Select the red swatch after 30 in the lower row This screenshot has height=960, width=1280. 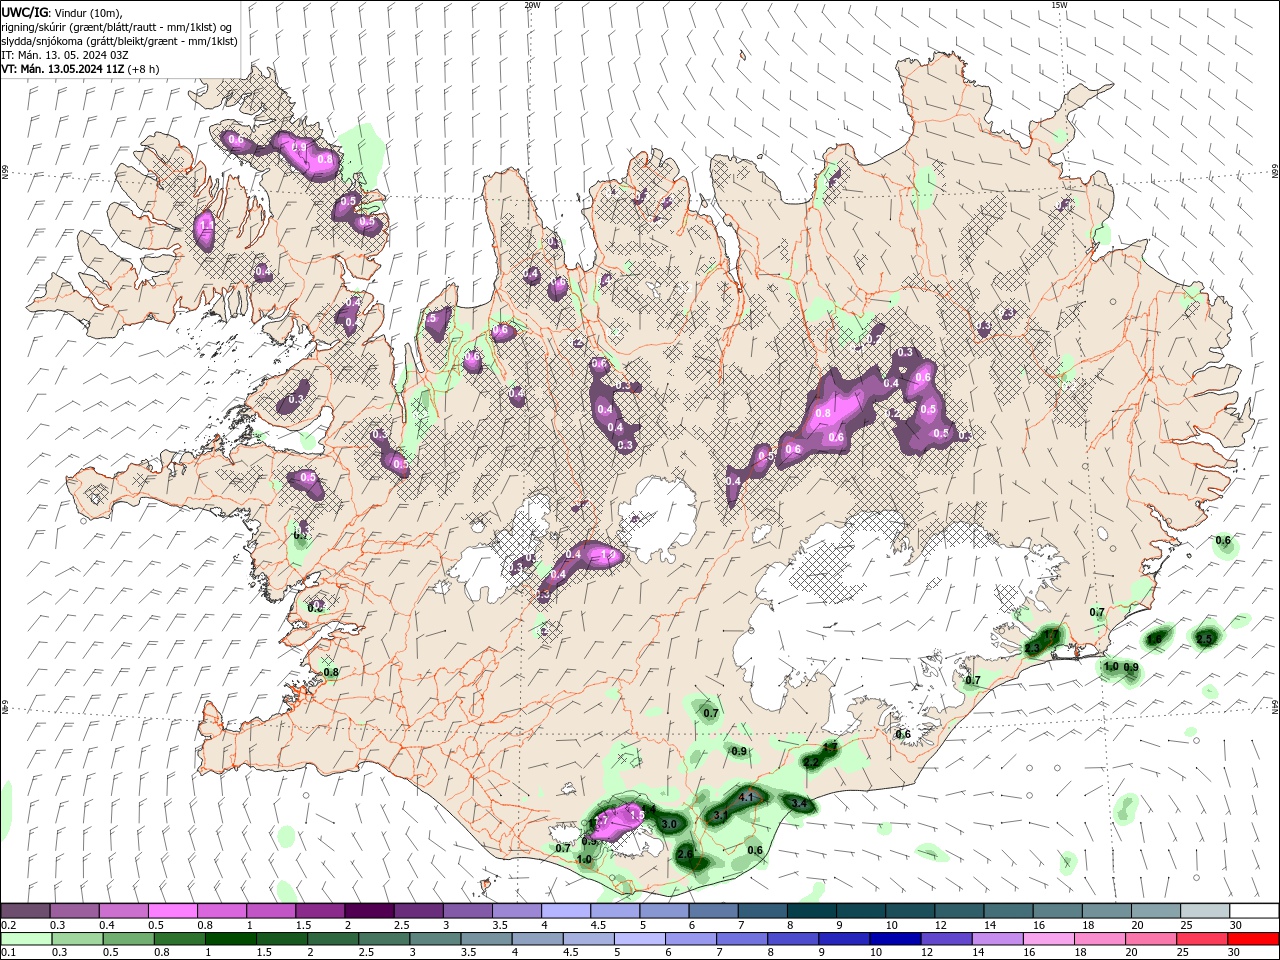pyautogui.click(x=1253, y=939)
